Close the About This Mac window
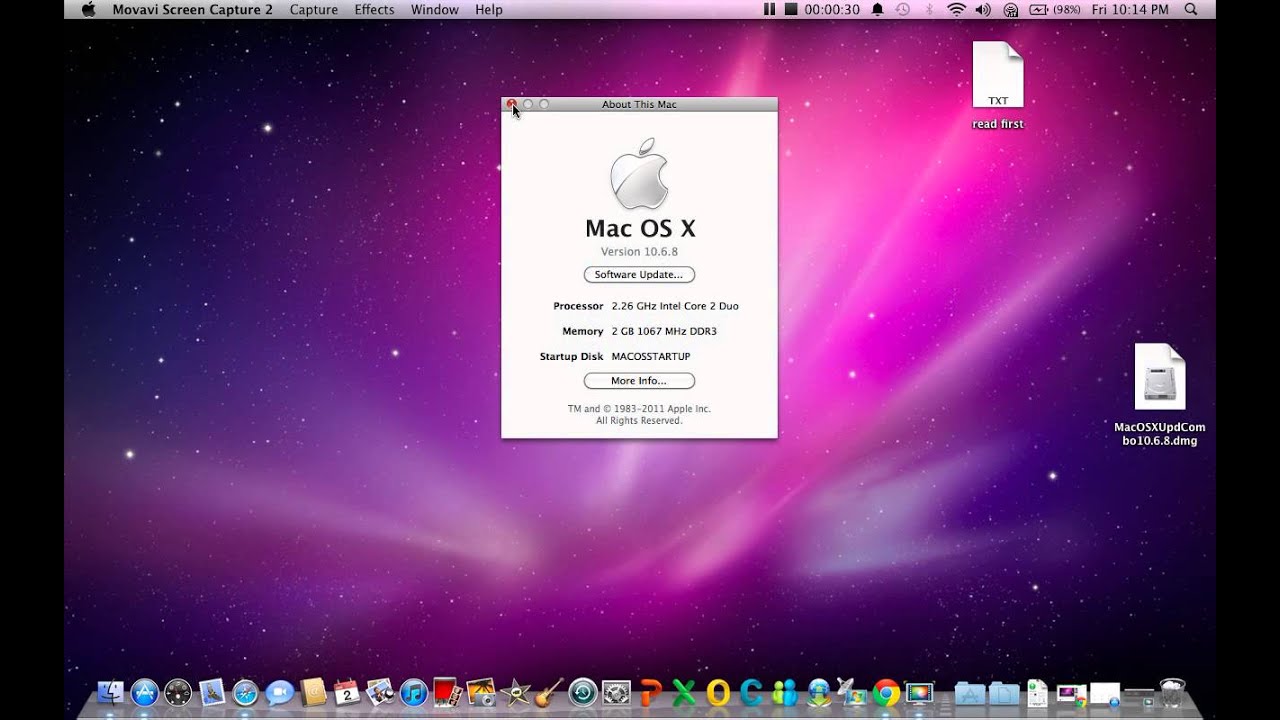This screenshot has height=720, width=1280. [512, 104]
